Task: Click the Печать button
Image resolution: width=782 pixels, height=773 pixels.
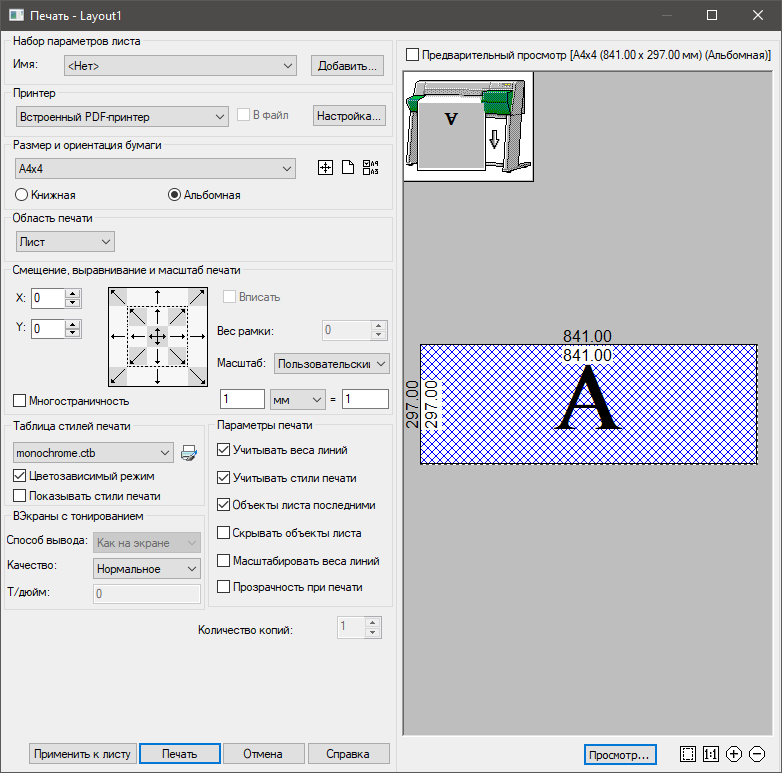Action: click(x=180, y=754)
